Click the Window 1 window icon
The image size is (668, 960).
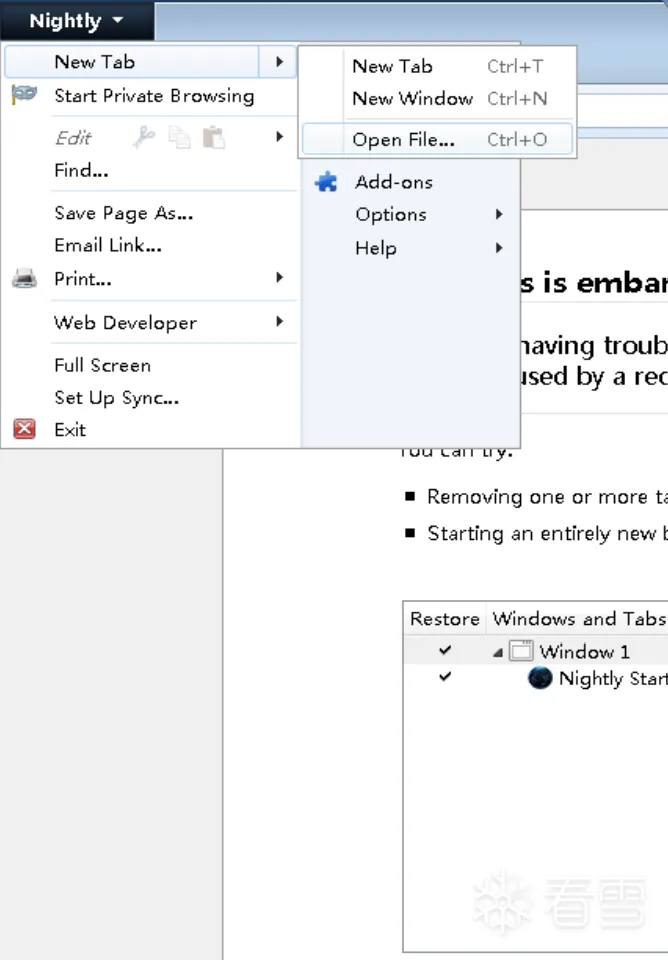pos(521,650)
